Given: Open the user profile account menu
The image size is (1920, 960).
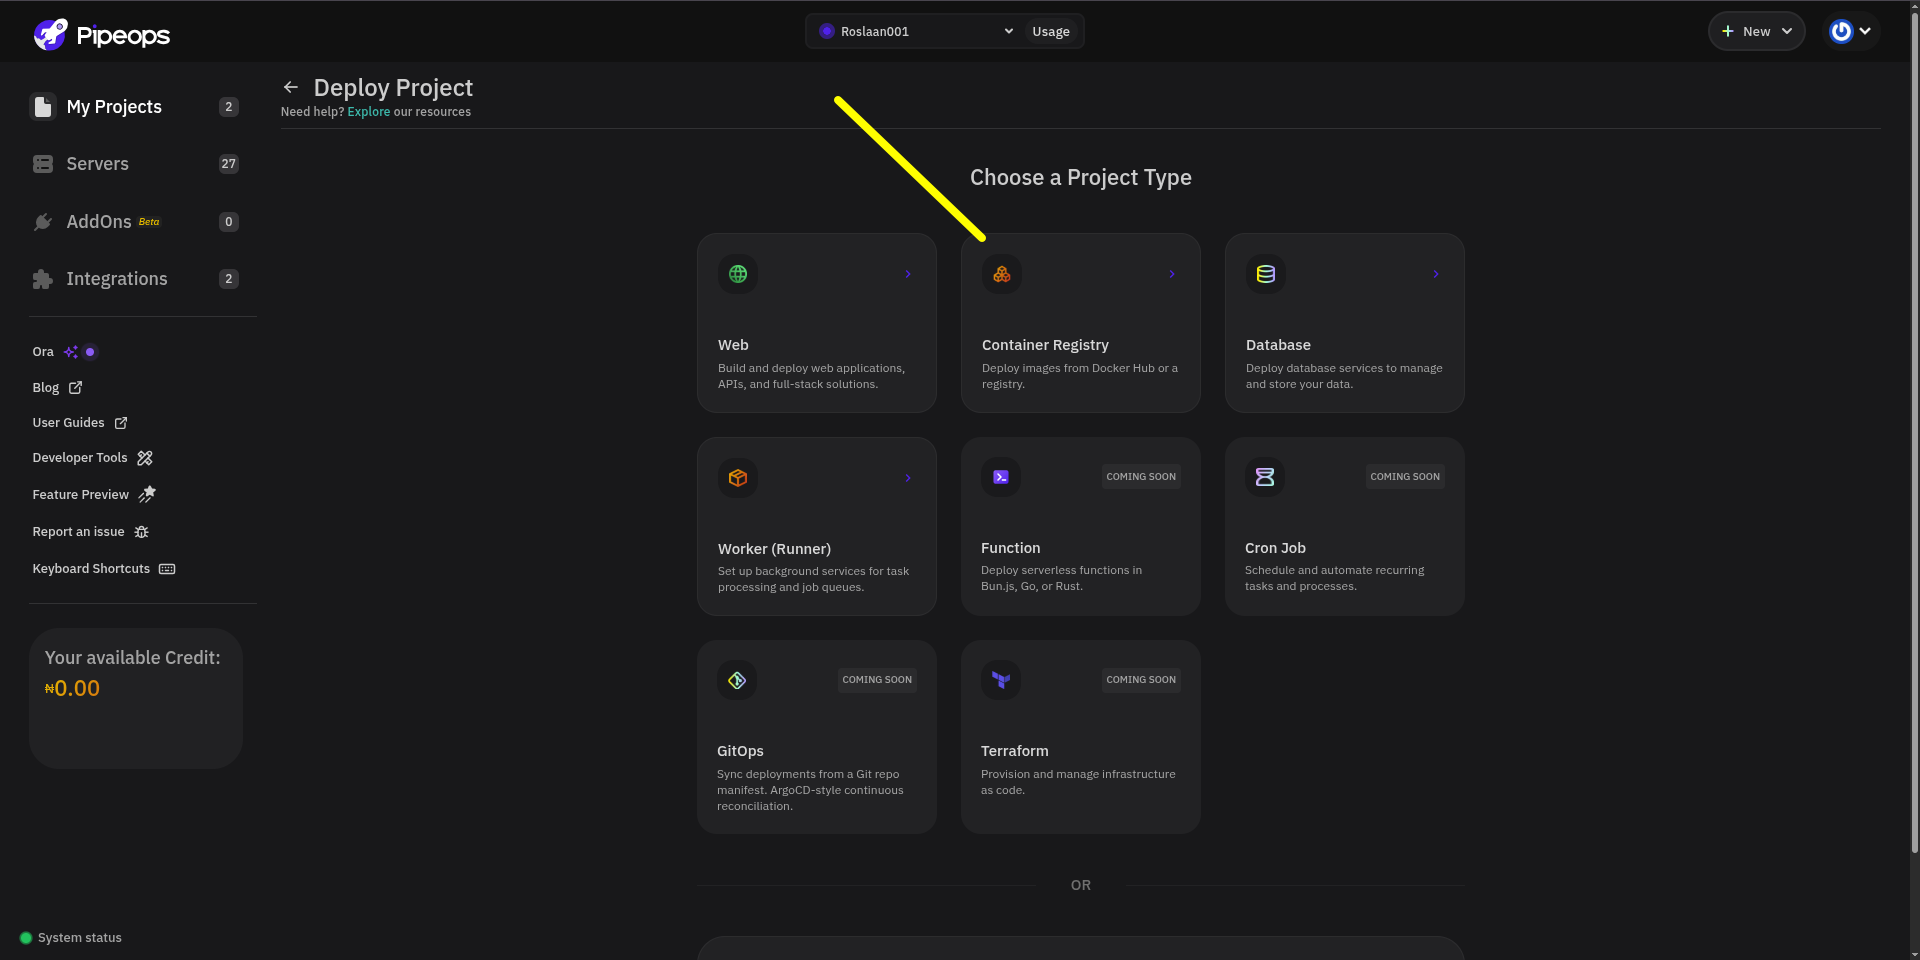Looking at the screenshot, I should [1851, 31].
